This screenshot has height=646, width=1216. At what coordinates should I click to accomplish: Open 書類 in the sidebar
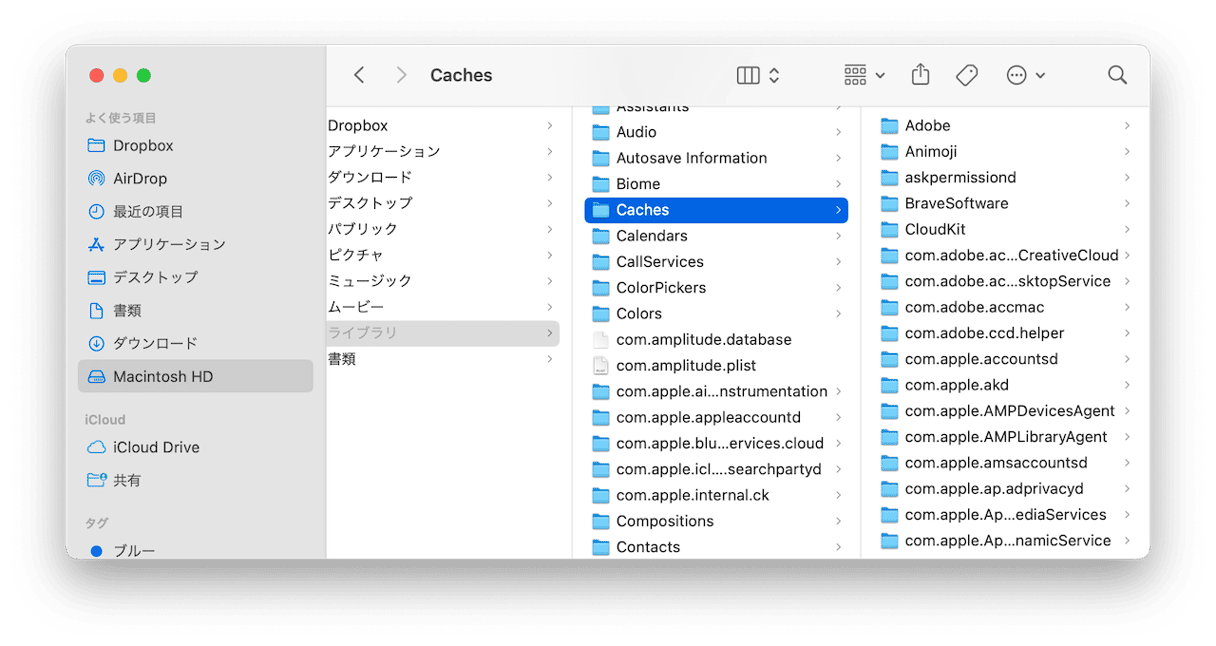195,310
